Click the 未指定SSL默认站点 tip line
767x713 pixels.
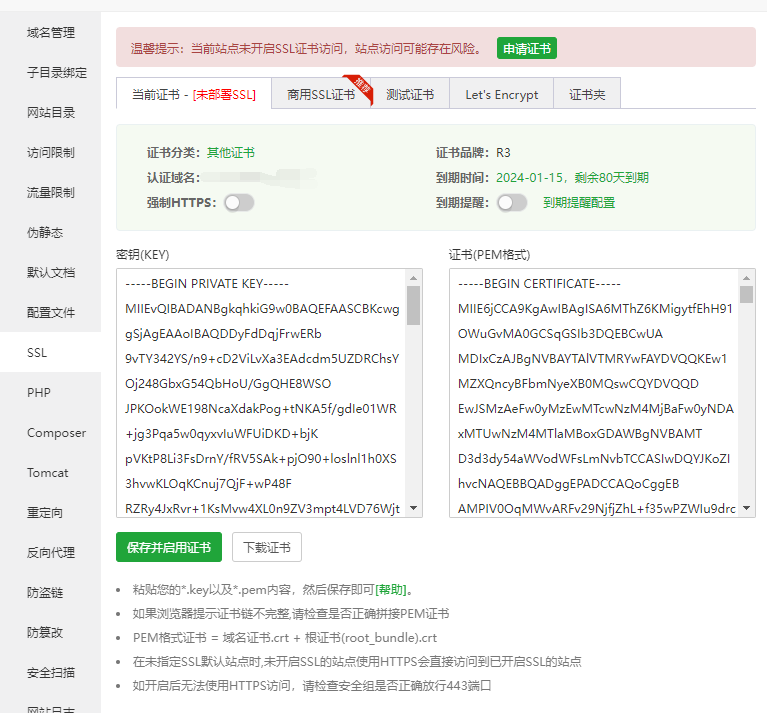pos(357,662)
